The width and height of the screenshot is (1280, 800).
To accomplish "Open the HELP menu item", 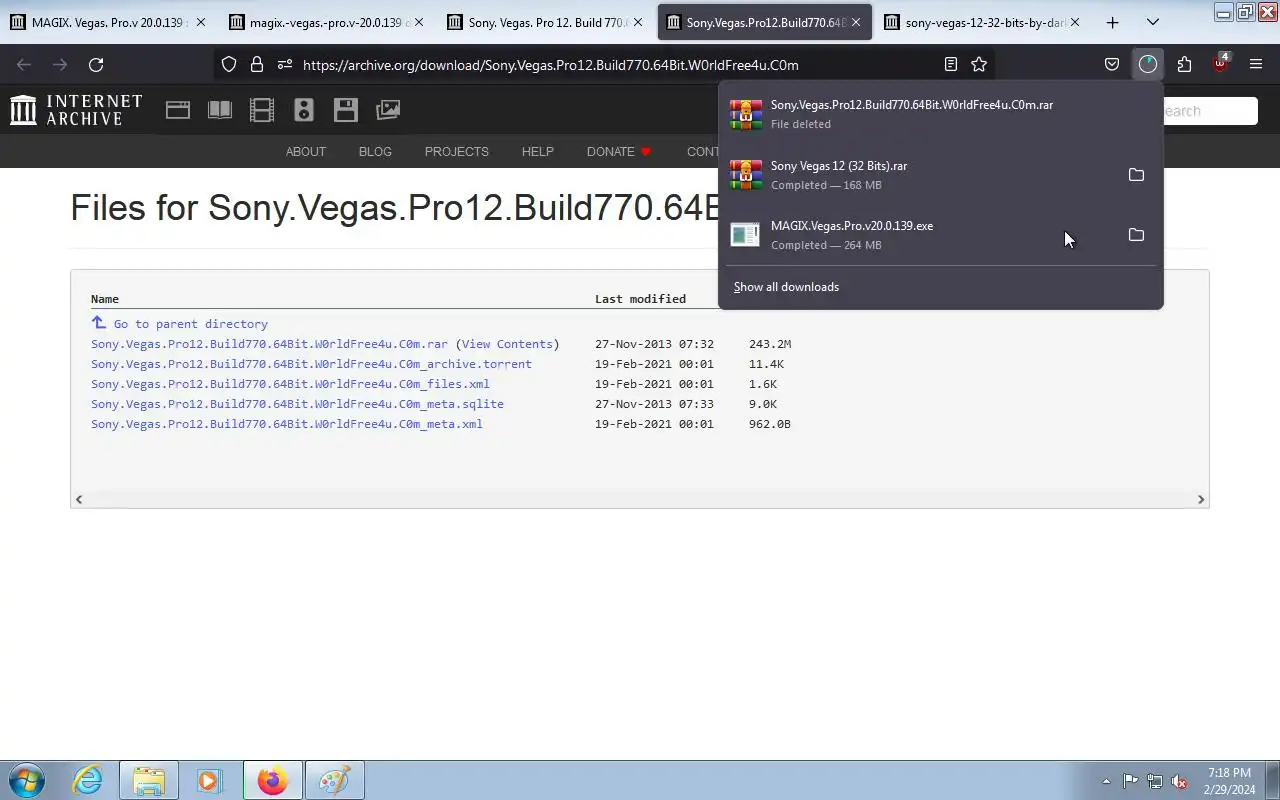I will pyautogui.click(x=537, y=152).
